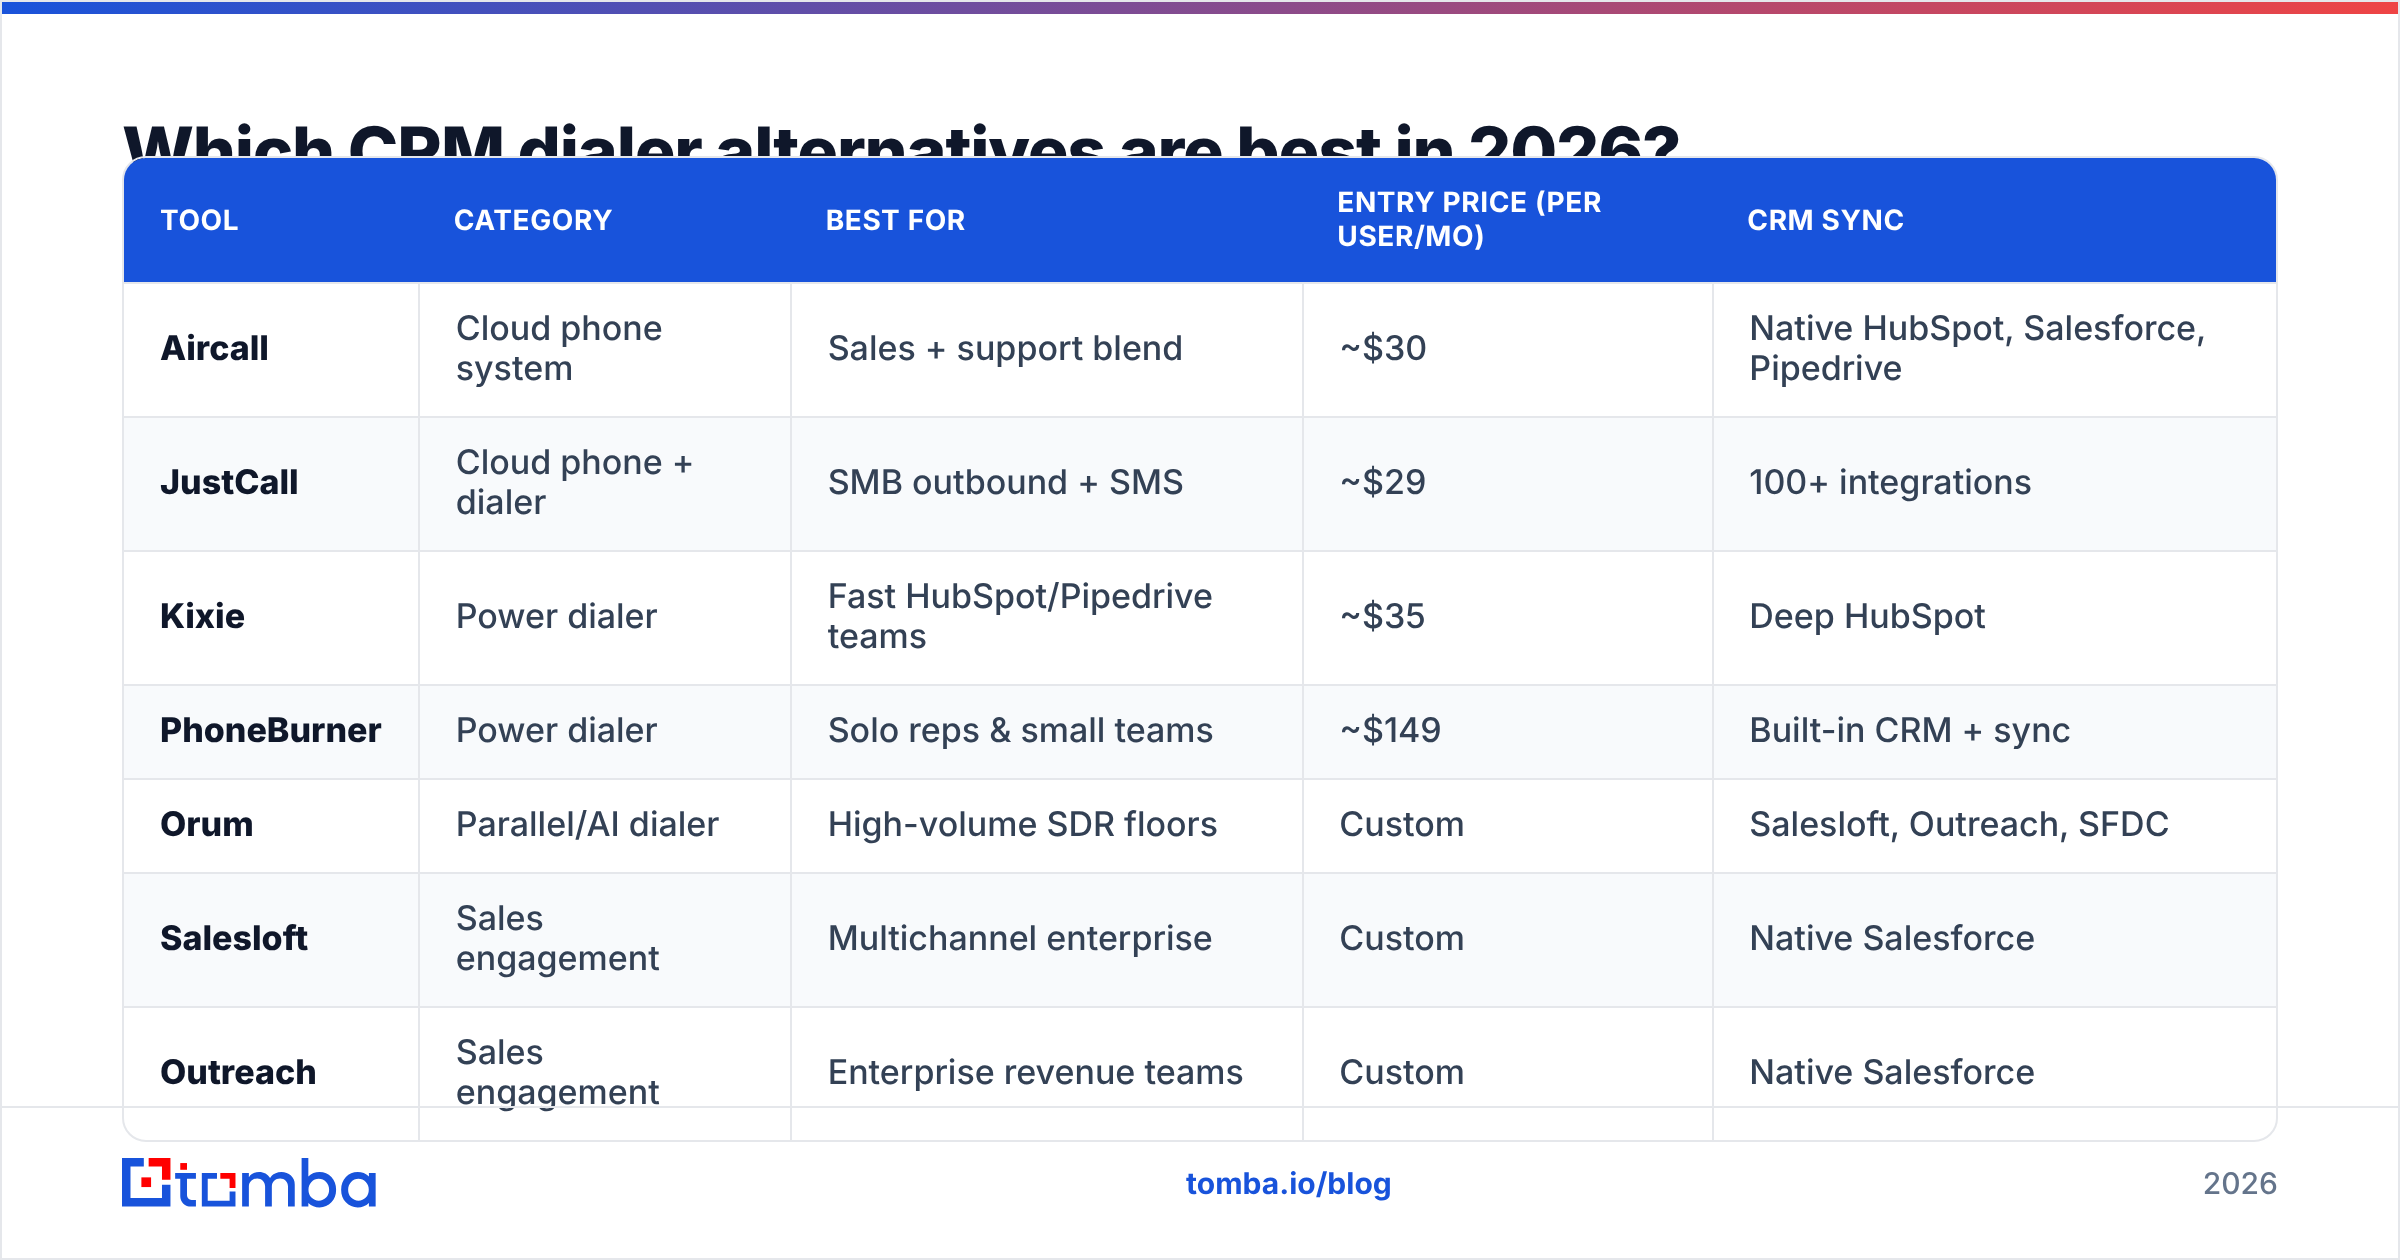Click the Orum tool name
Screen dimensions: 2400x1260
[207, 824]
